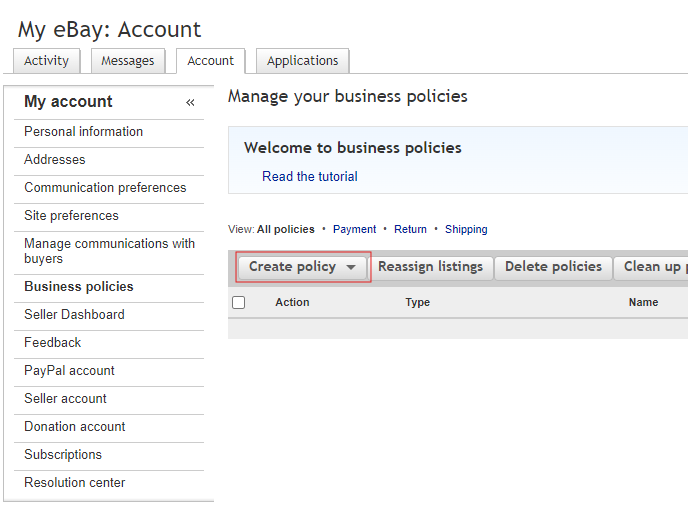
Task: Click the Name column header
Action: pyautogui.click(x=643, y=302)
